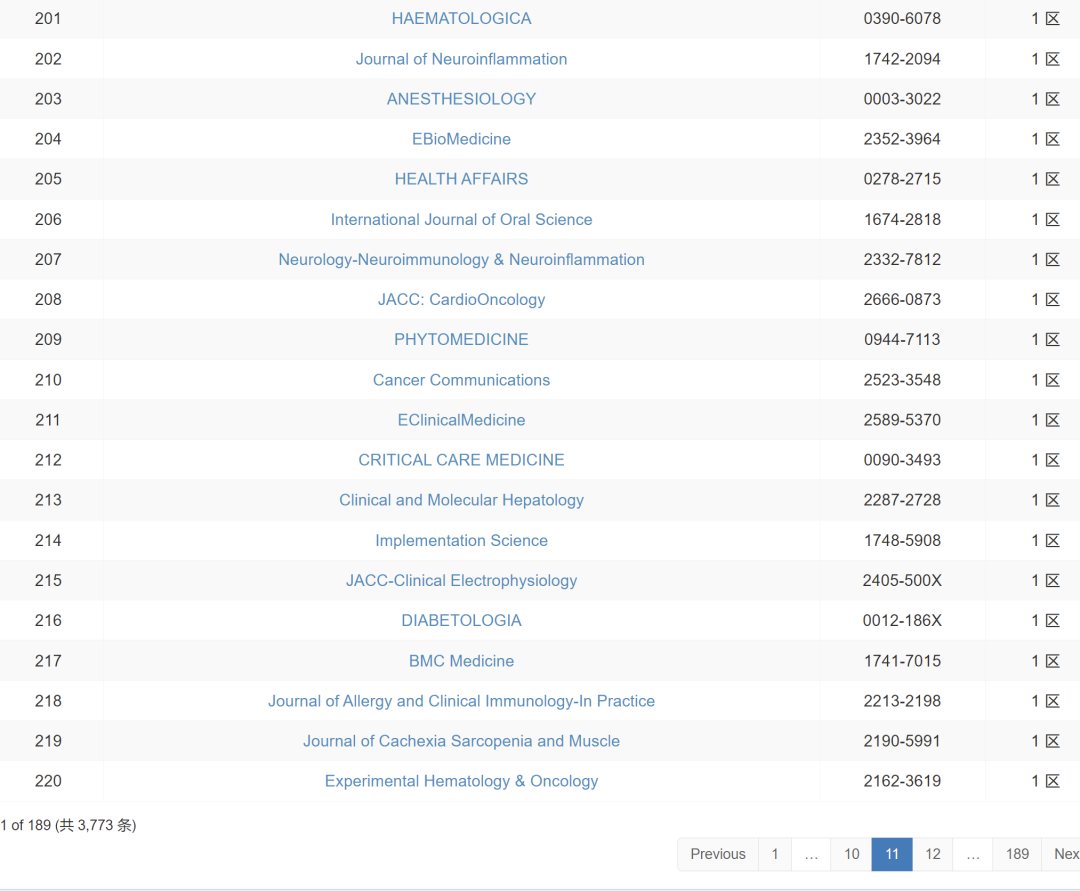Select the EClinicalMedicine link
The height and width of the screenshot is (891, 1080).
461,420
